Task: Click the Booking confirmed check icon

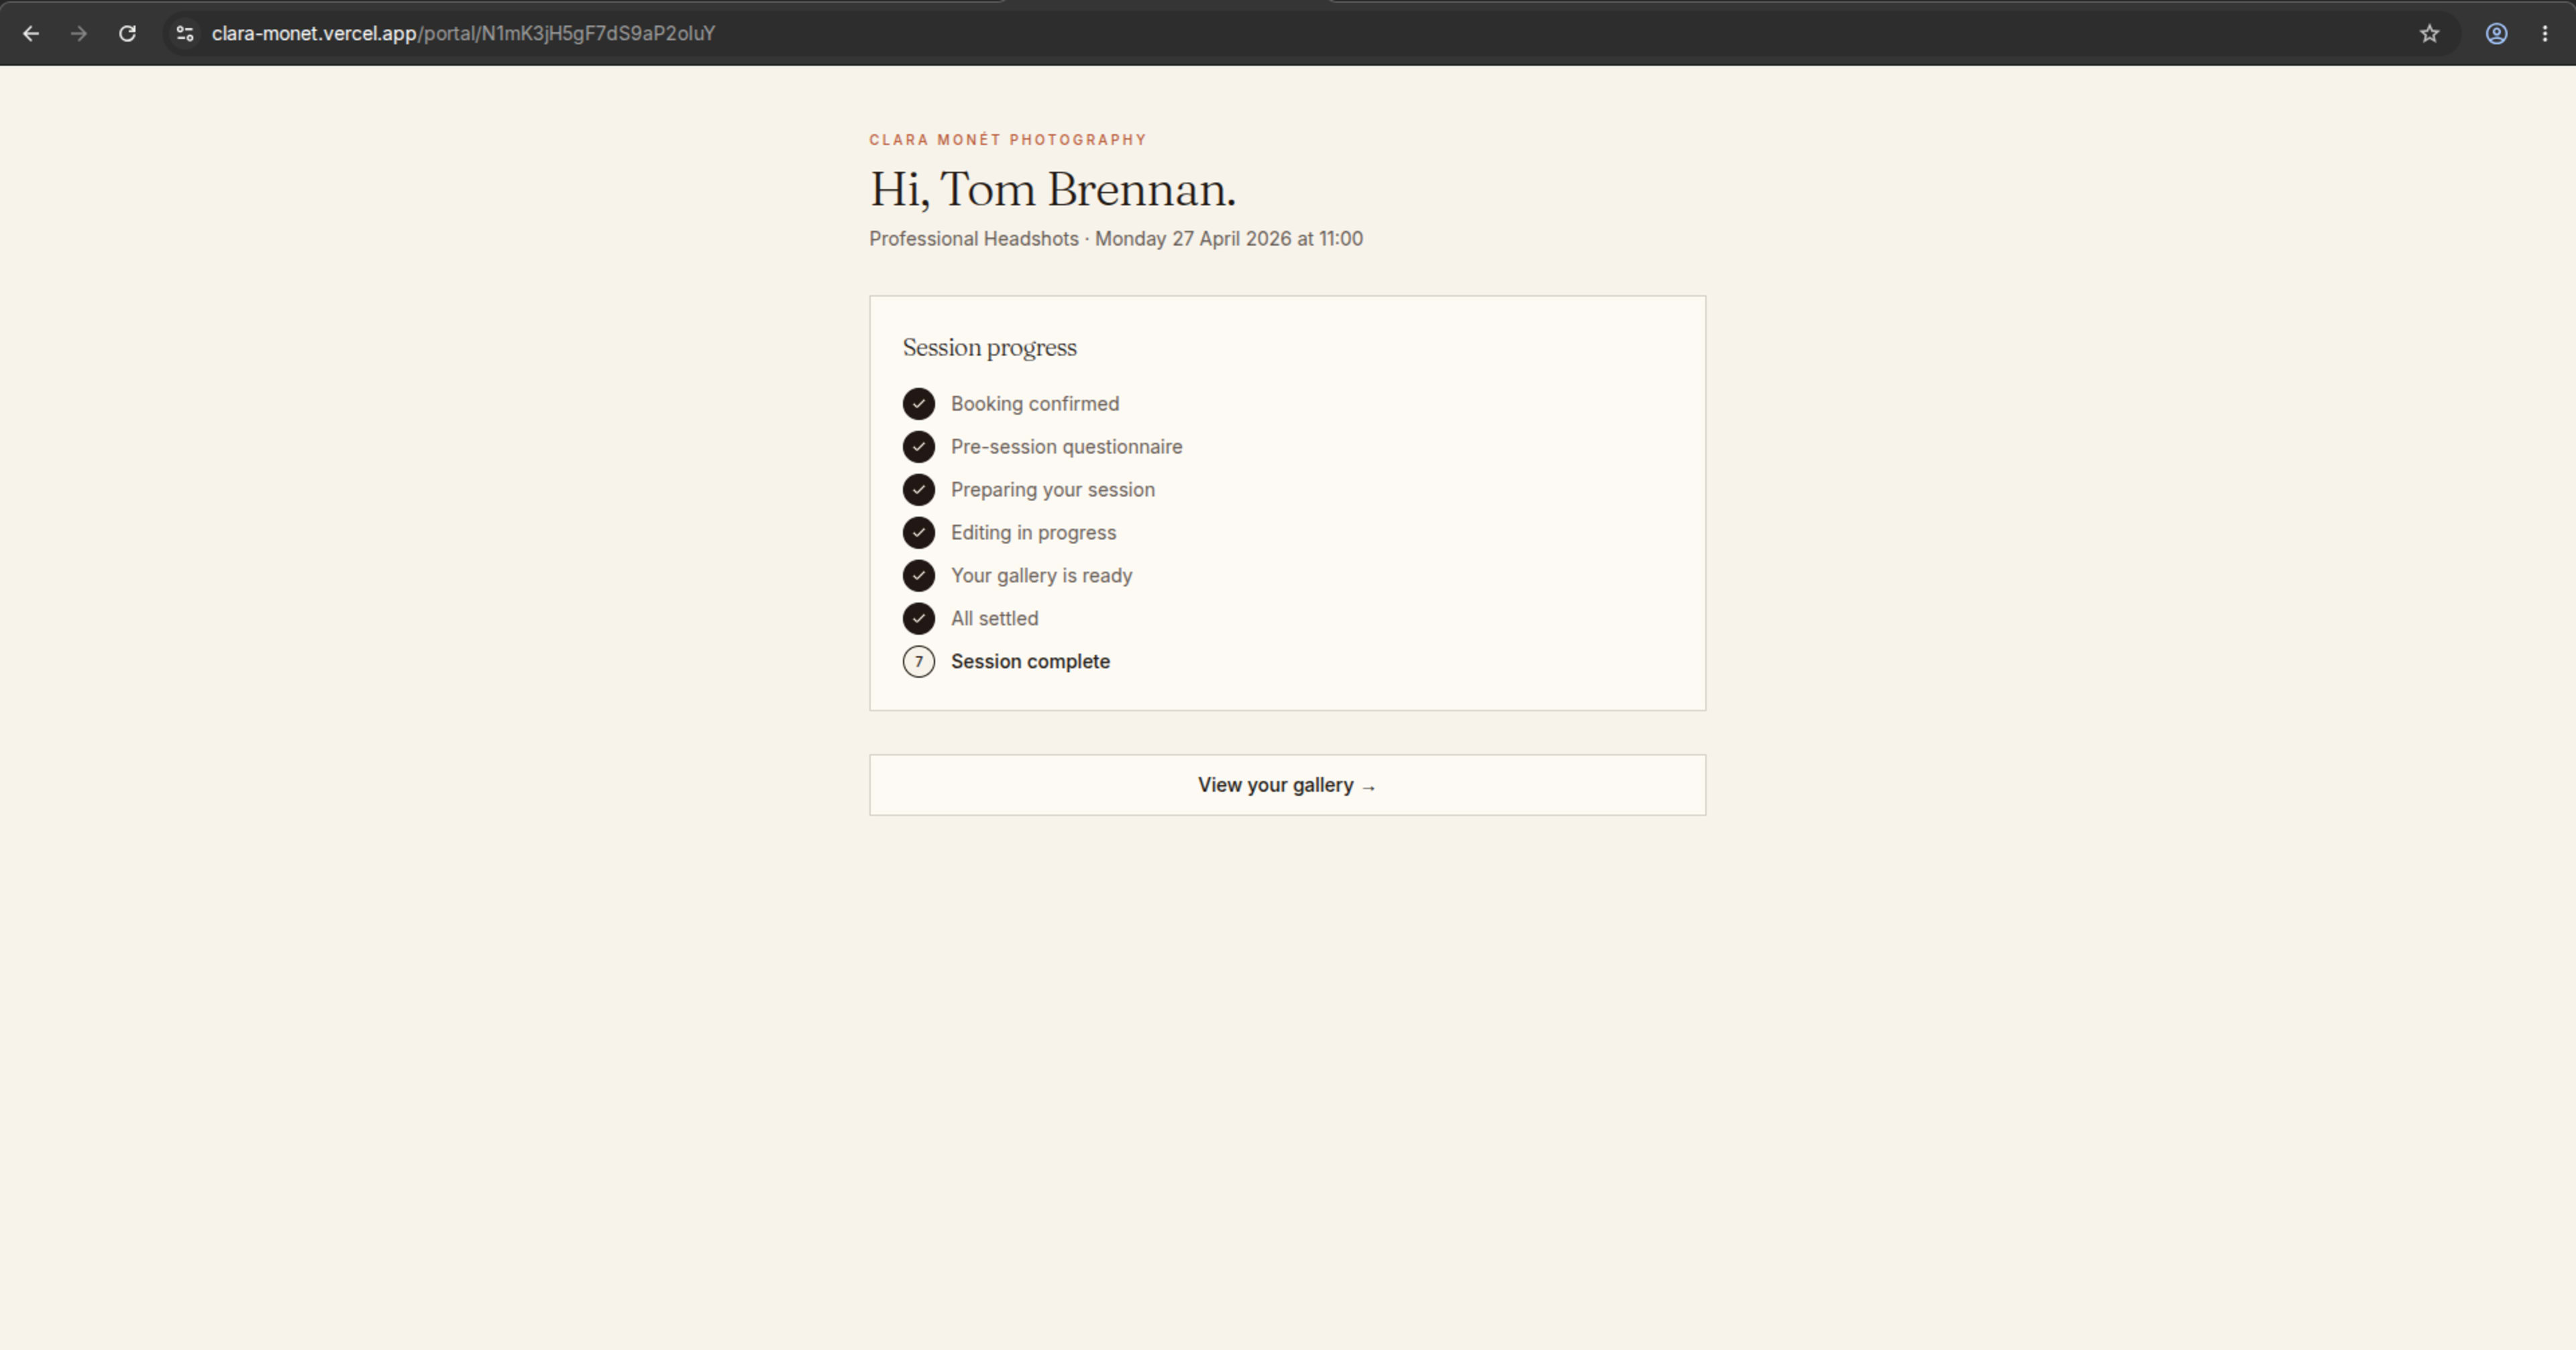Action: point(919,404)
